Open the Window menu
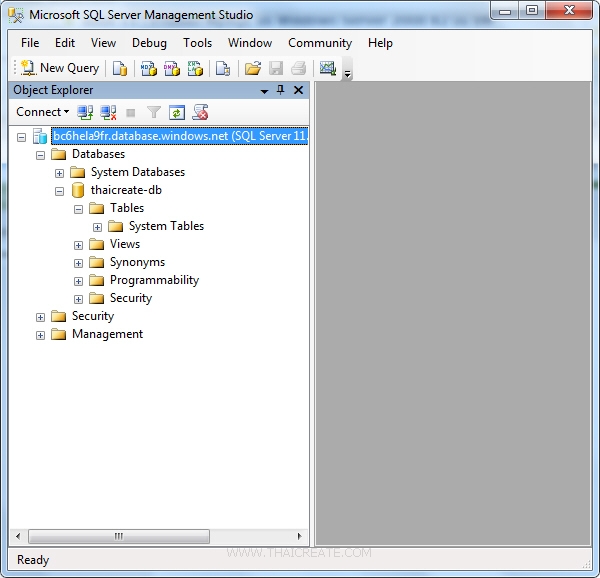 (250, 43)
